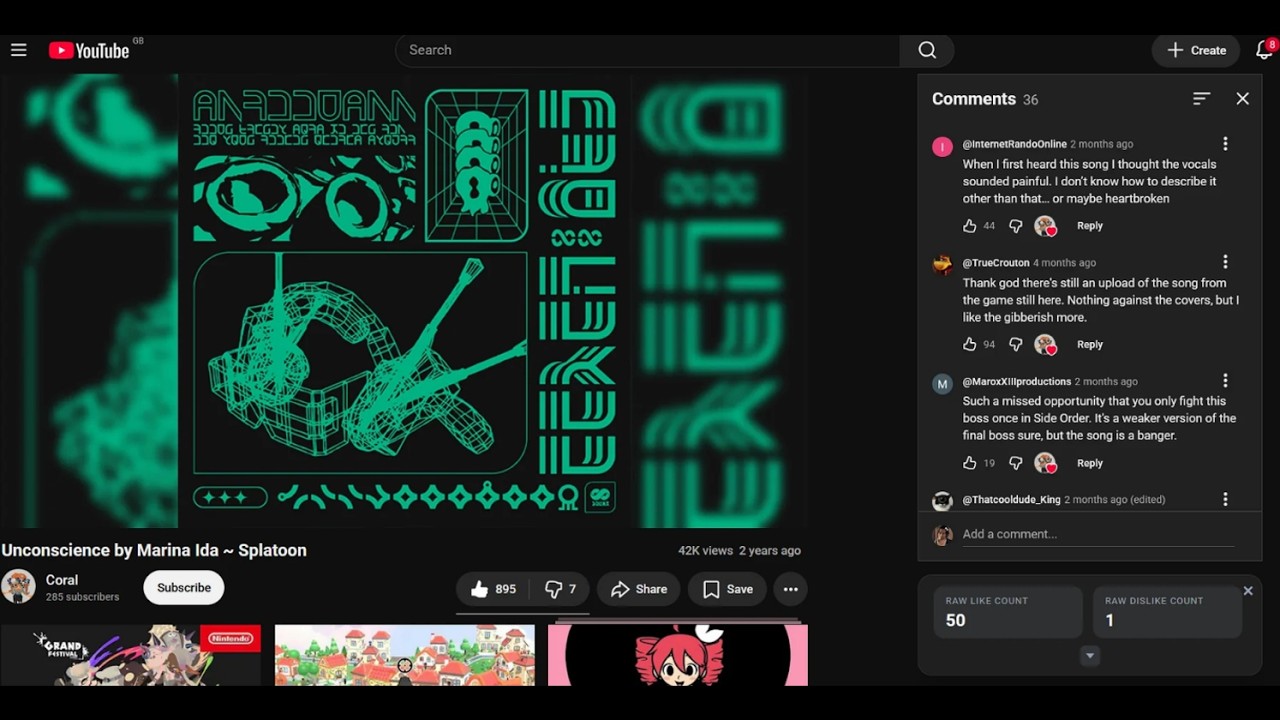Reply to InternetRandoOnline's comment
The height and width of the screenshot is (720, 1280).
coord(1089,226)
